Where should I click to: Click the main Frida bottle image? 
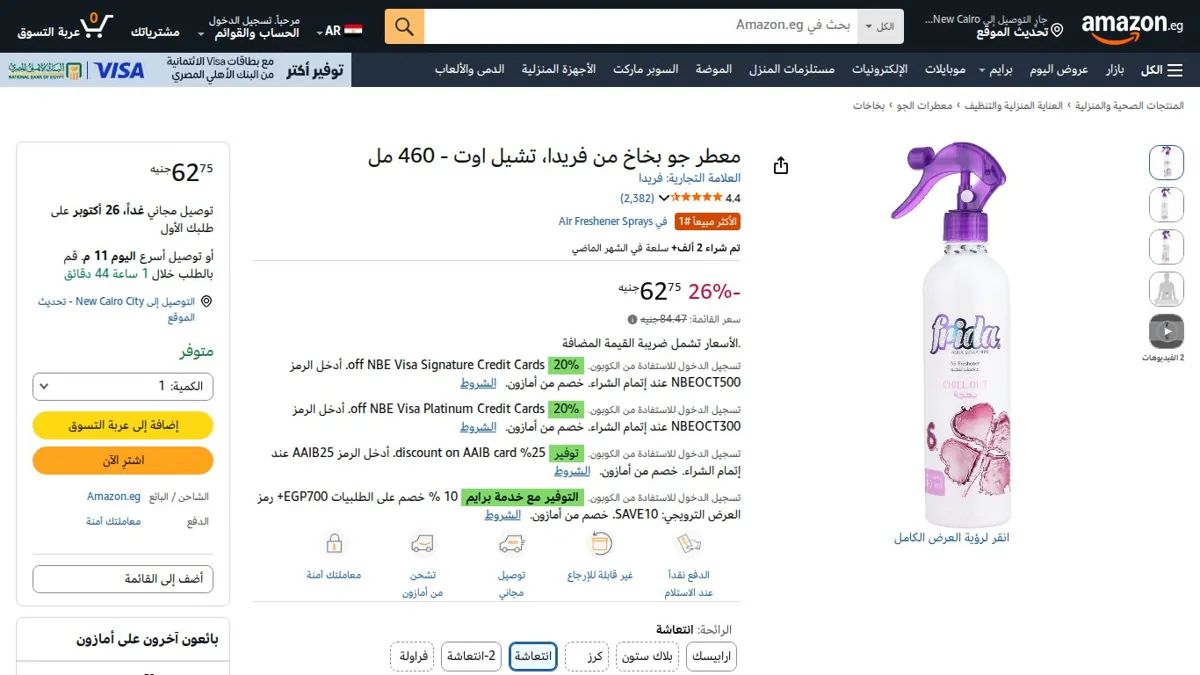point(952,335)
